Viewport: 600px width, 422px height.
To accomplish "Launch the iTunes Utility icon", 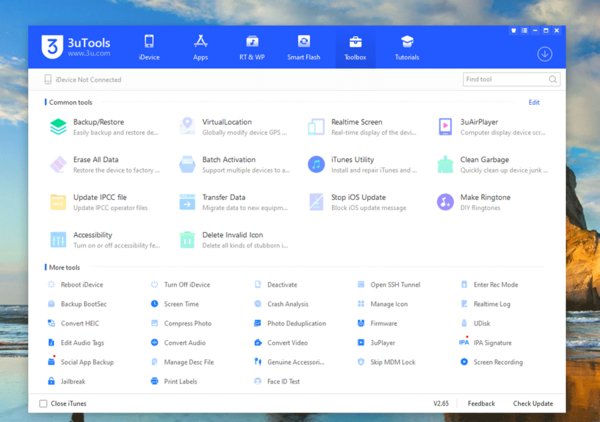I will [316, 164].
